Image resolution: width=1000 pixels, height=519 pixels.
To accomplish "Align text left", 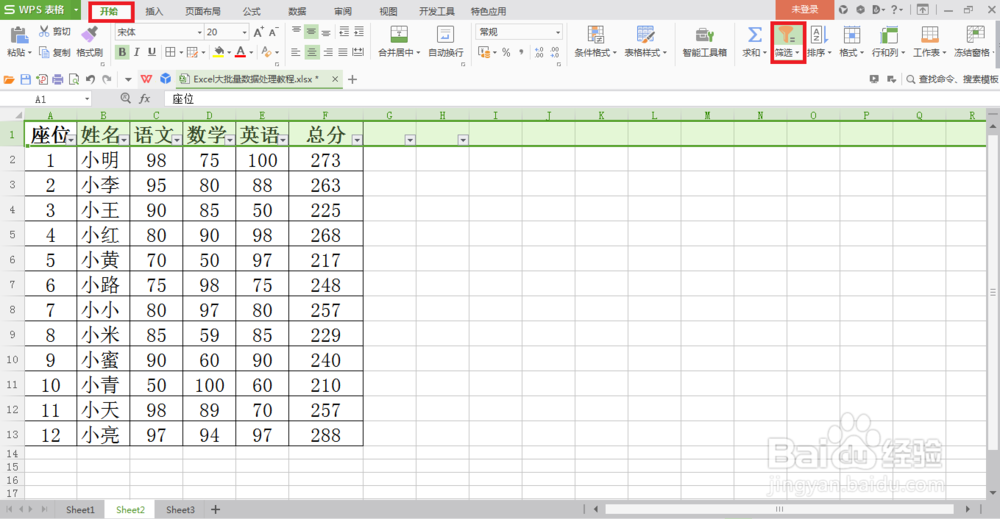I will pos(296,52).
